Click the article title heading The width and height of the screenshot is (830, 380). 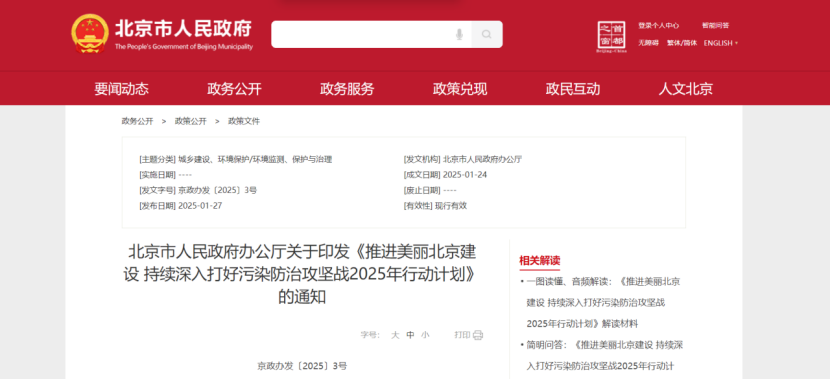point(302,274)
